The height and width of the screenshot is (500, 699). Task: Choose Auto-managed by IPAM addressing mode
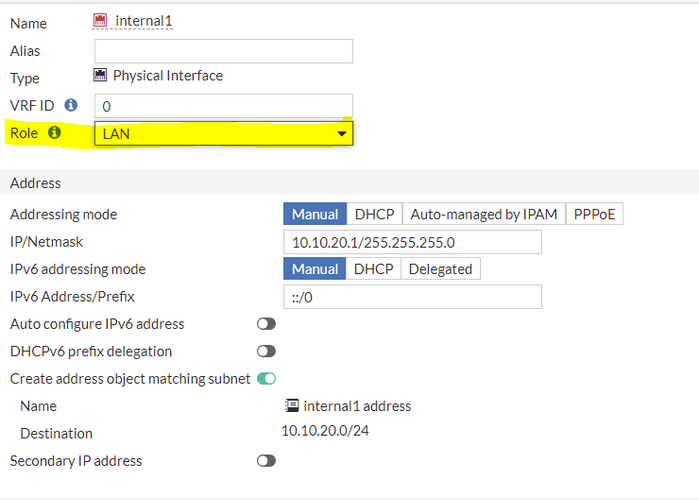tap(483, 214)
